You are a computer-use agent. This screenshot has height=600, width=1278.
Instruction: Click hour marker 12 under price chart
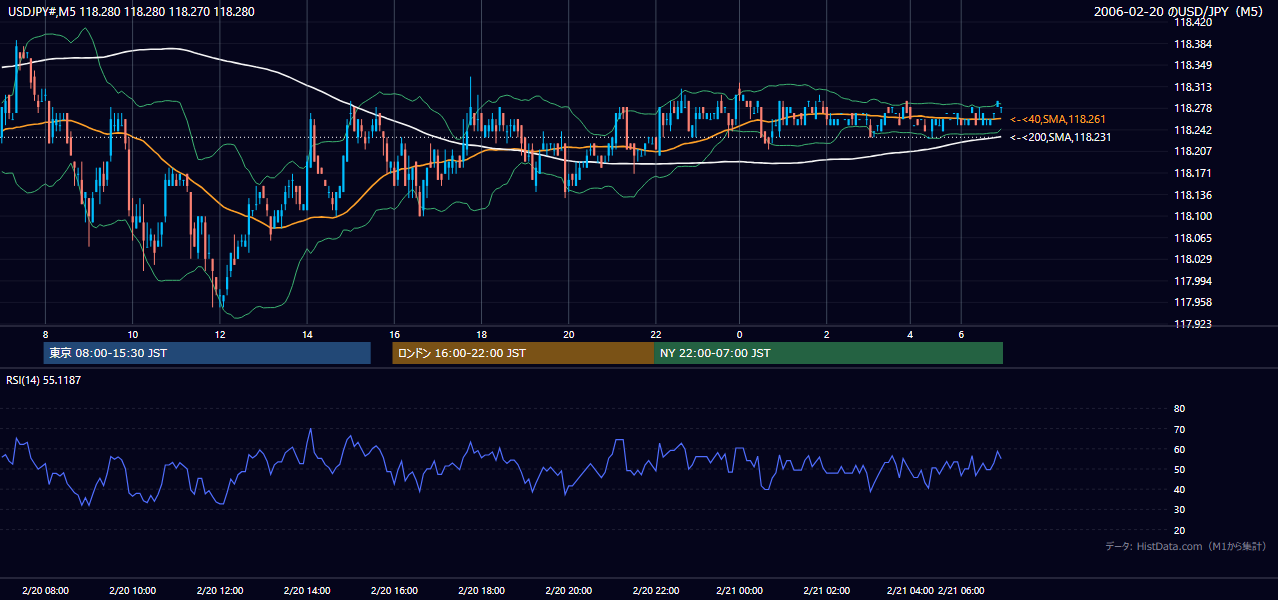220,334
